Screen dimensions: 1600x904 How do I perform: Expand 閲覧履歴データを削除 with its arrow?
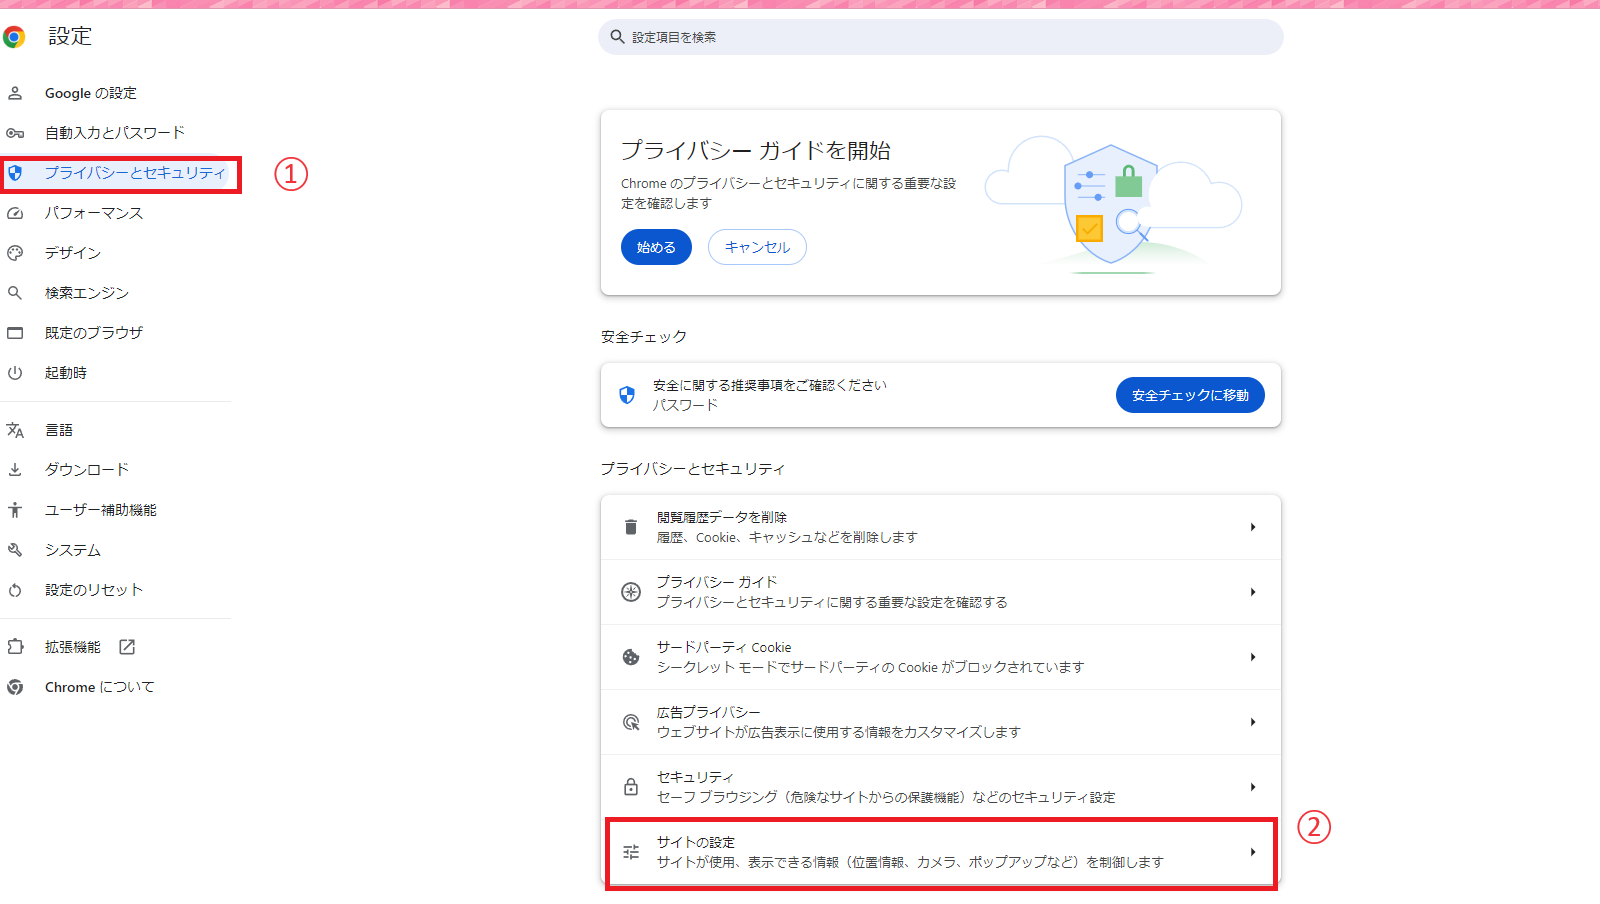click(x=1252, y=527)
